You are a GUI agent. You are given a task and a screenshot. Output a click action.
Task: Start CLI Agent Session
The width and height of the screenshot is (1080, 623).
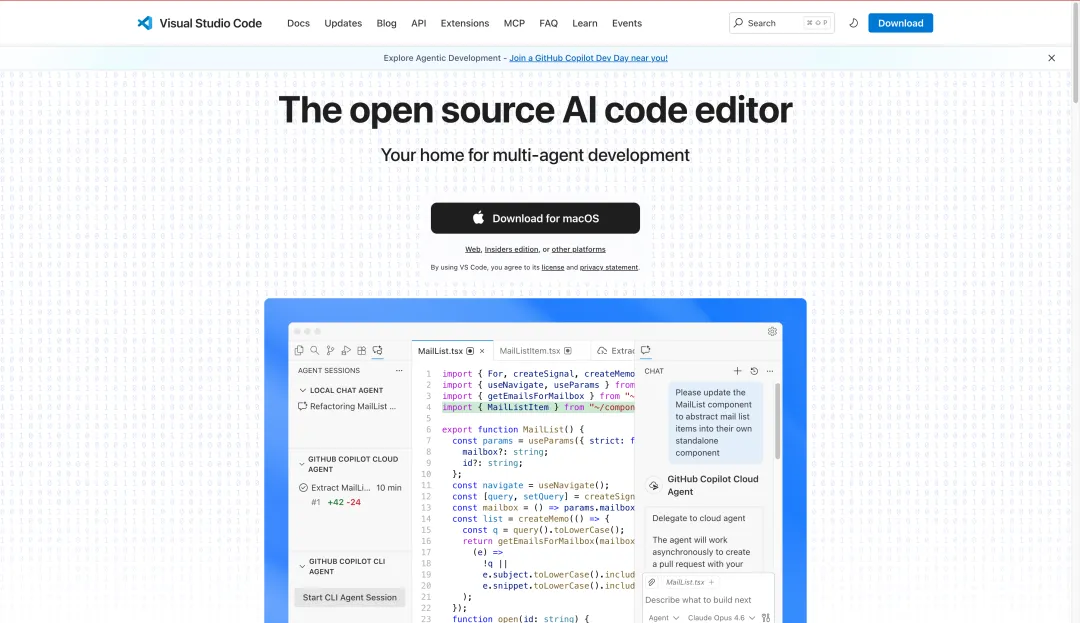point(350,598)
